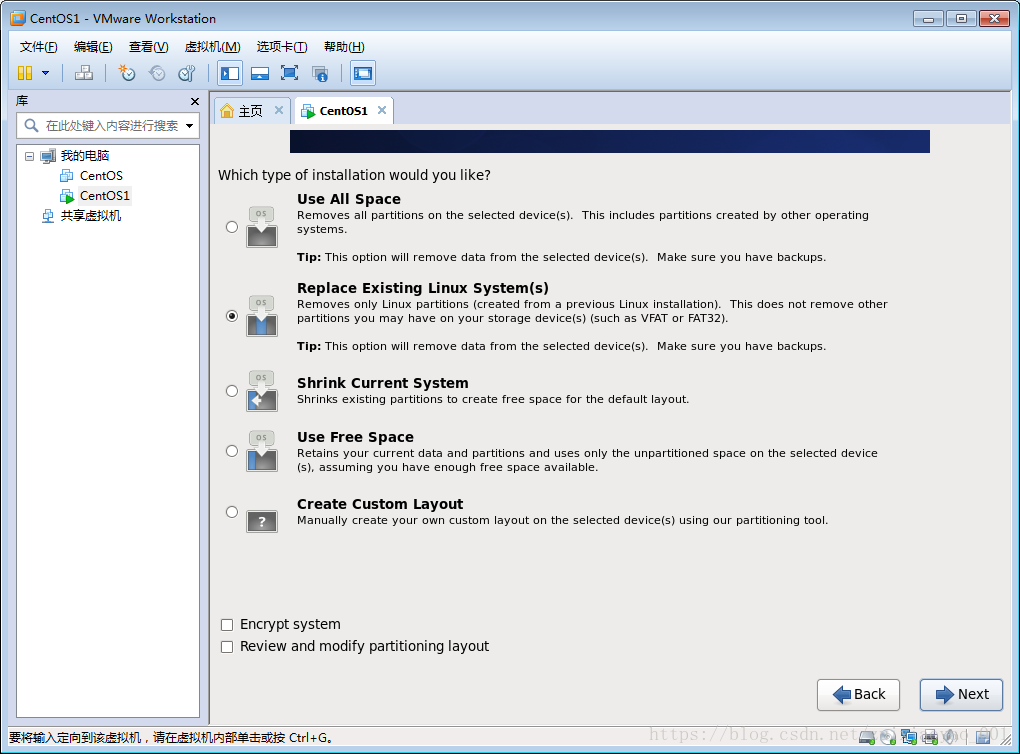This screenshot has width=1020, height=754.
Task: Enable the Encrypt system checkbox
Action: coord(227,625)
